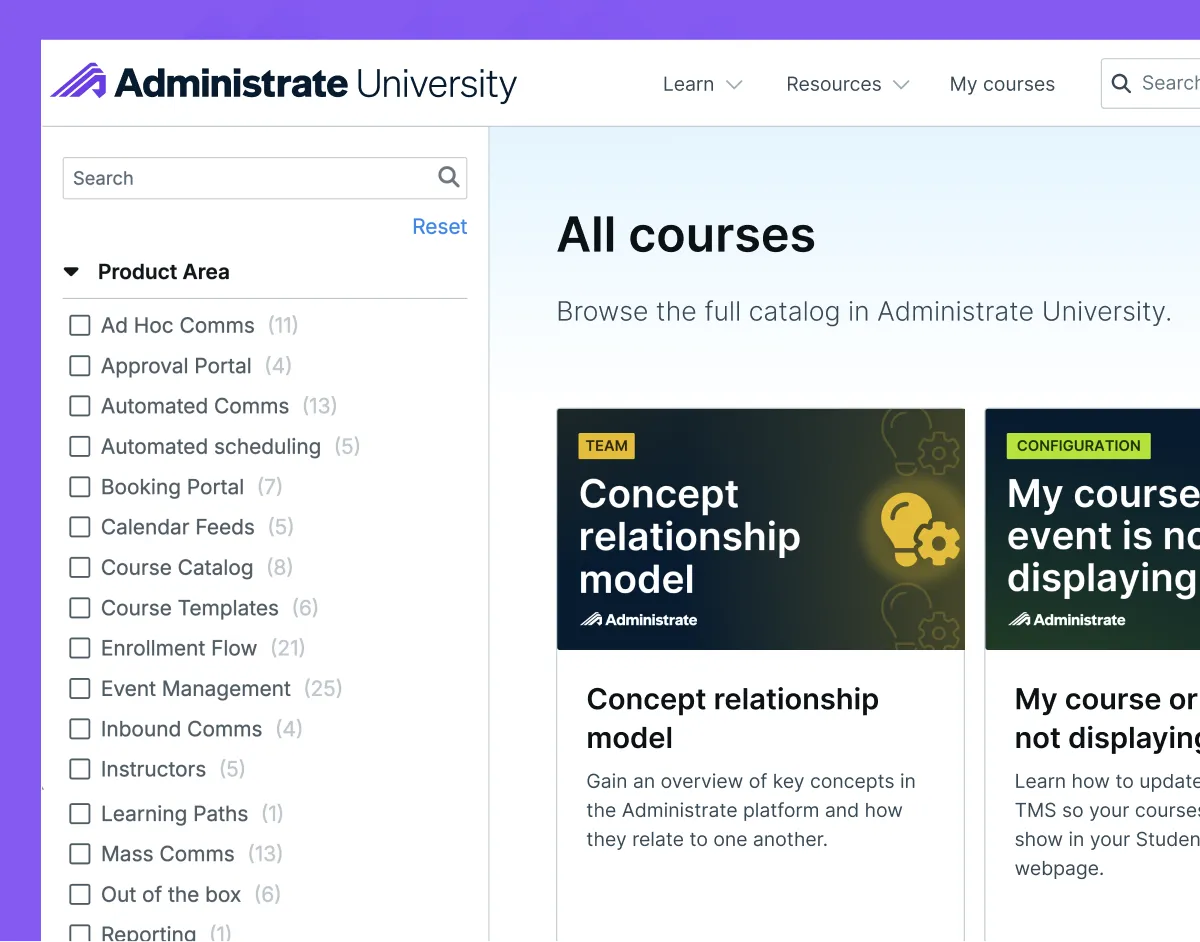Enable the Automated Comms filter
1200x942 pixels.
pos(80,406)
